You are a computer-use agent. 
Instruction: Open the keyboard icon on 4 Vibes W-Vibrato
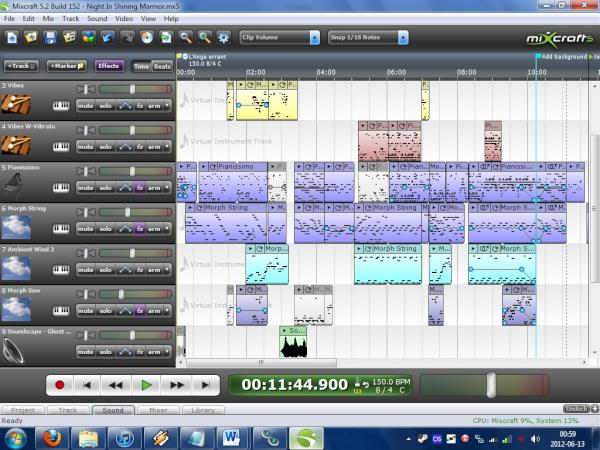click(61, 147)
